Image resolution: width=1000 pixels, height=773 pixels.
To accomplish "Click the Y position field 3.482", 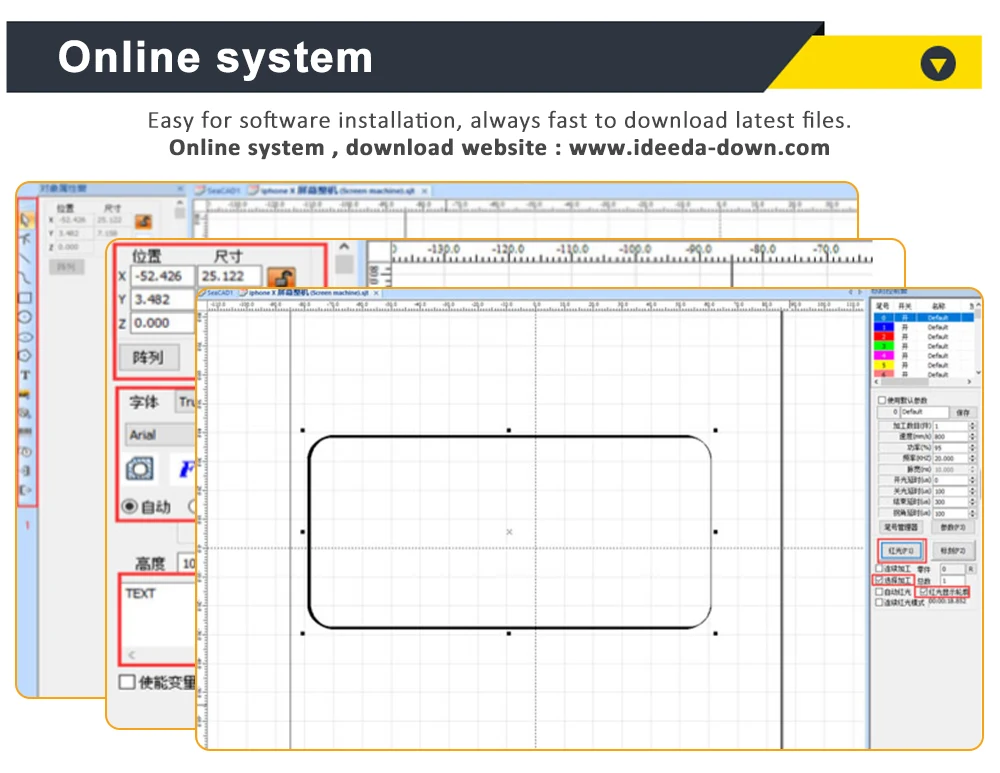I will coord(162,299).
